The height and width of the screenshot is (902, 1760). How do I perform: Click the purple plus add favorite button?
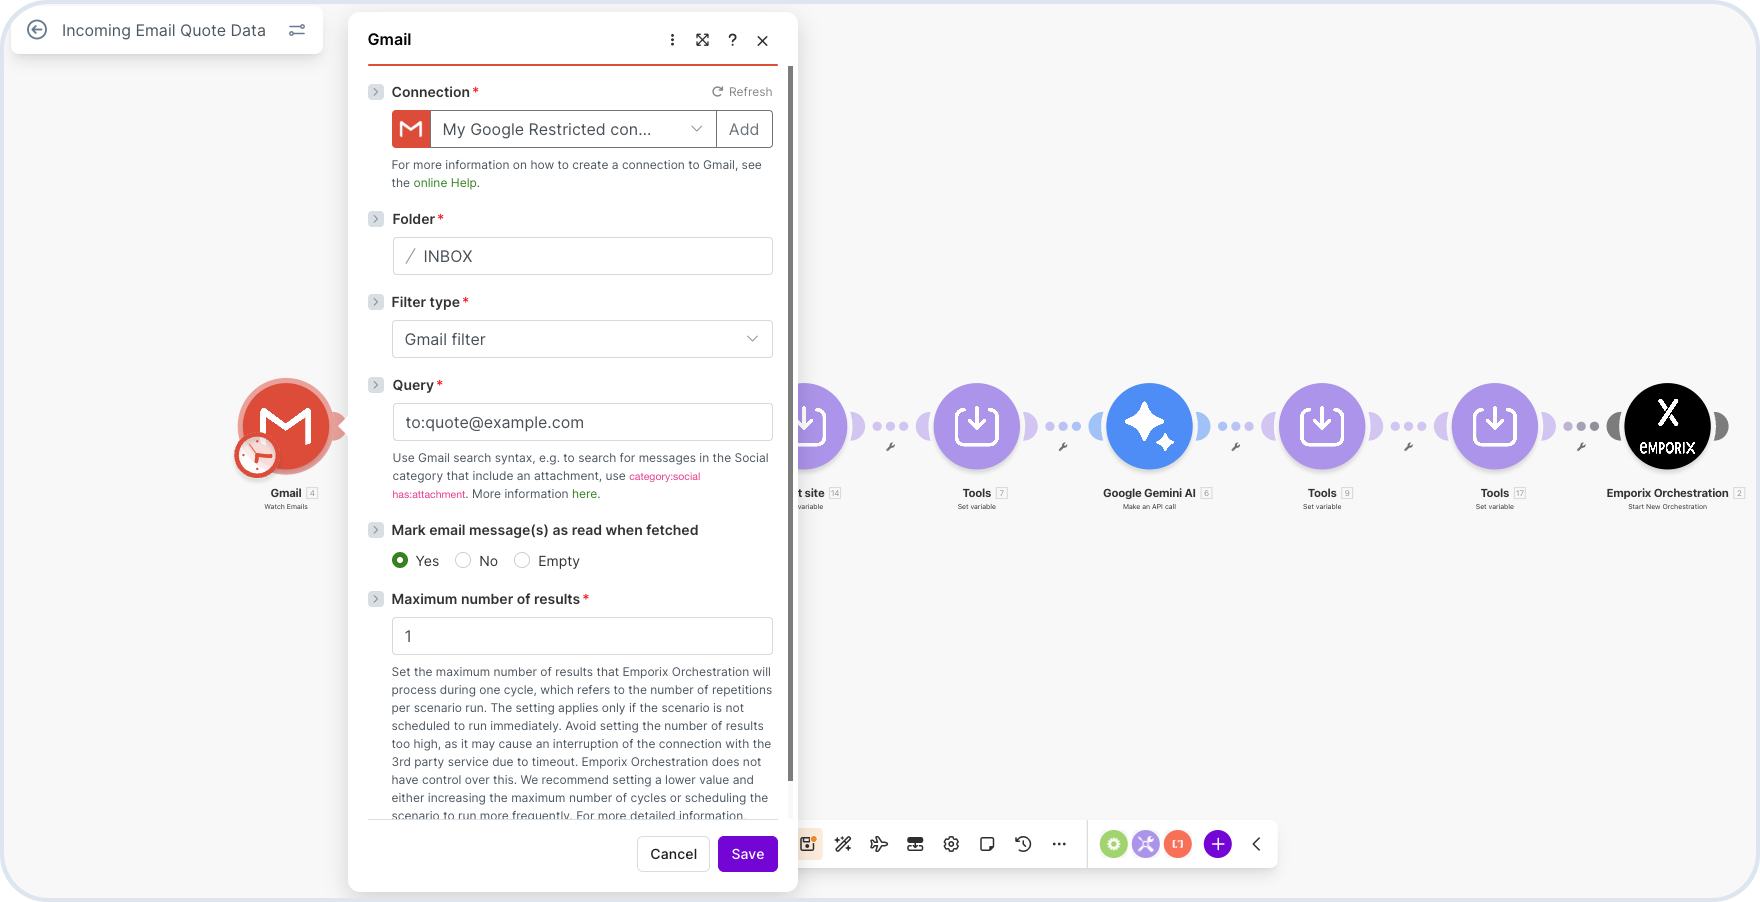[1218, 844]
